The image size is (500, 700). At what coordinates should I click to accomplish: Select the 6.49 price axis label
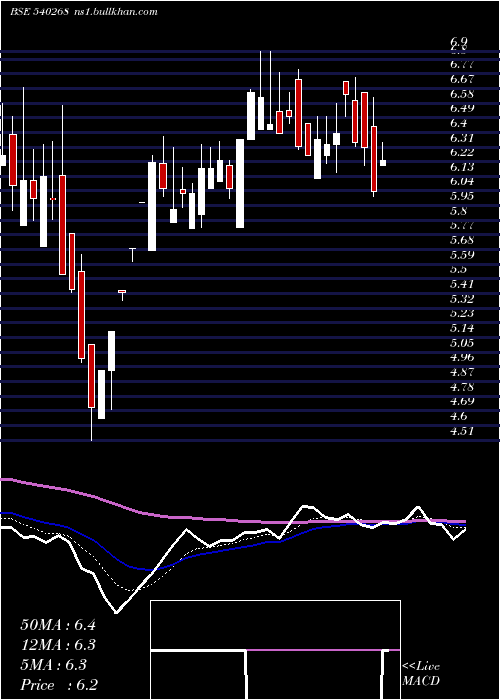point(462,108)
